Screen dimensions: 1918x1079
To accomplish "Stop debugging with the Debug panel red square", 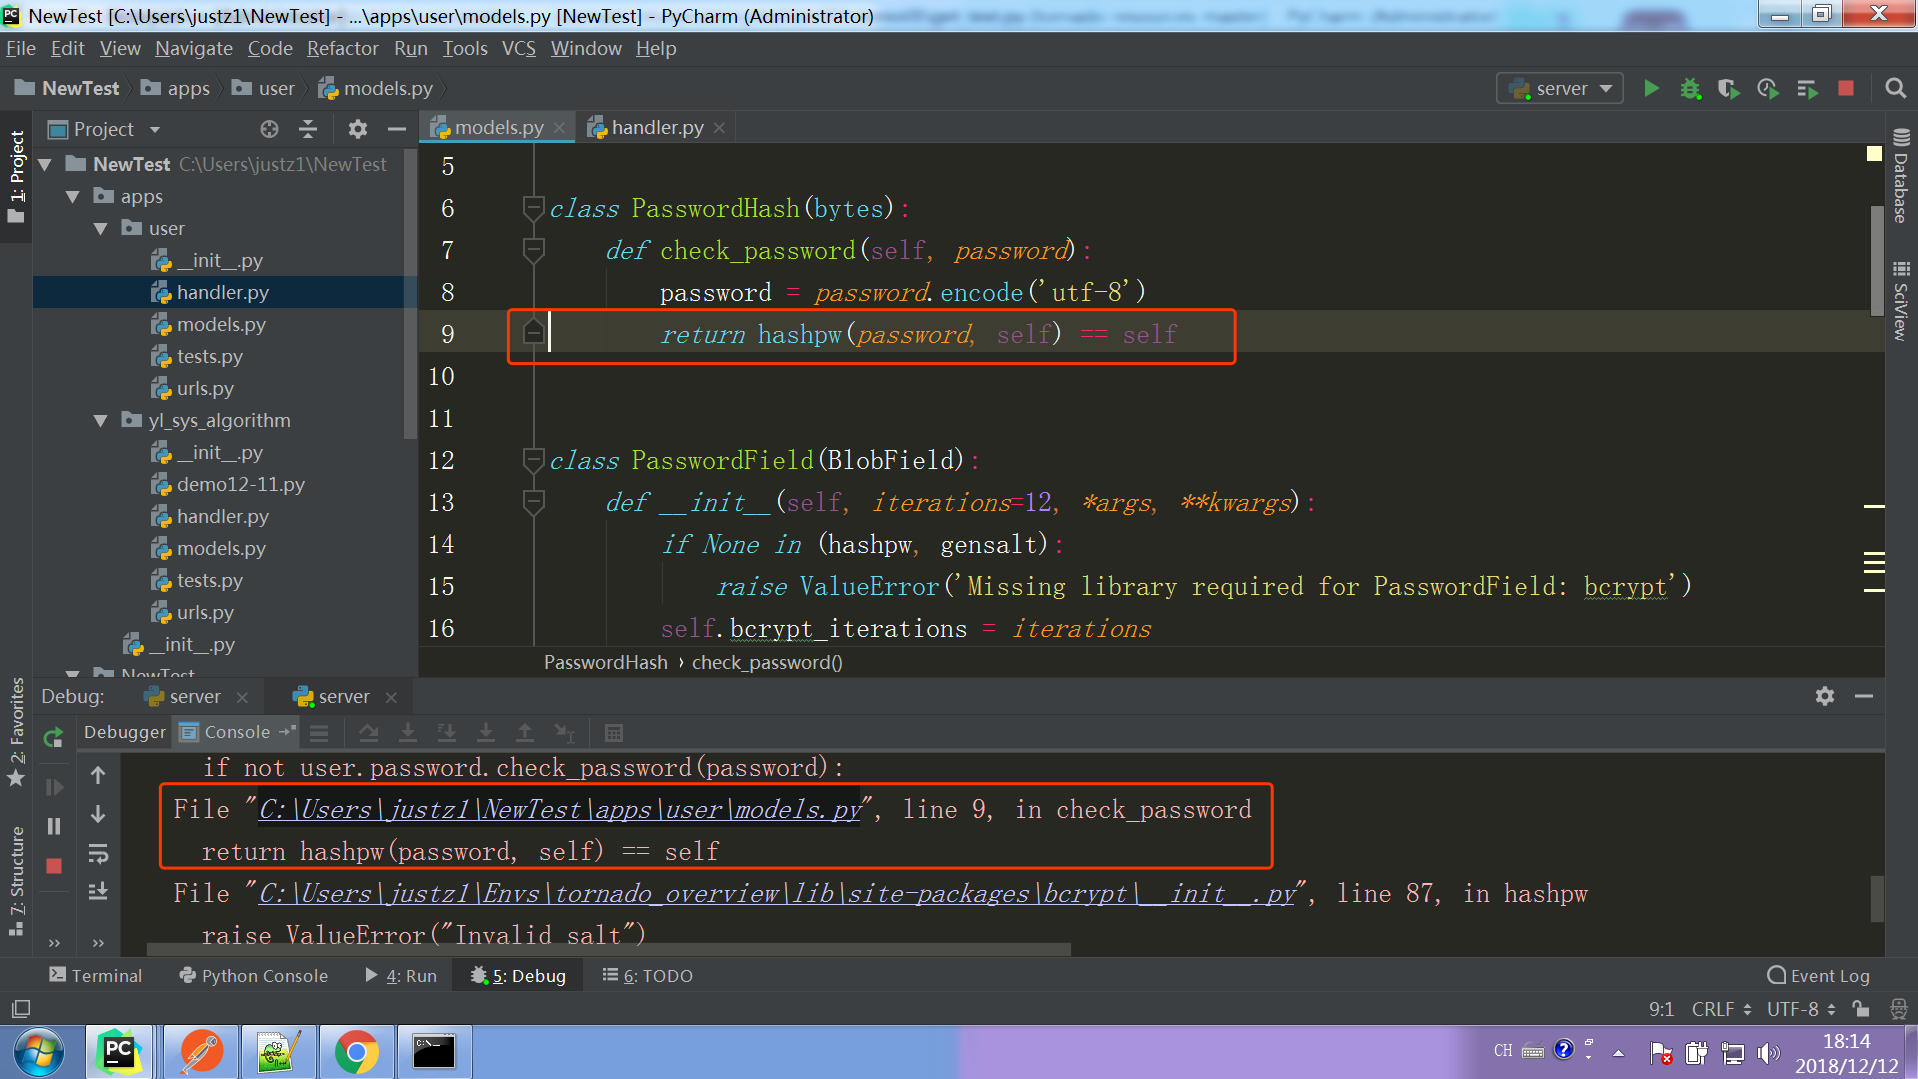I will tap(54, 866).
